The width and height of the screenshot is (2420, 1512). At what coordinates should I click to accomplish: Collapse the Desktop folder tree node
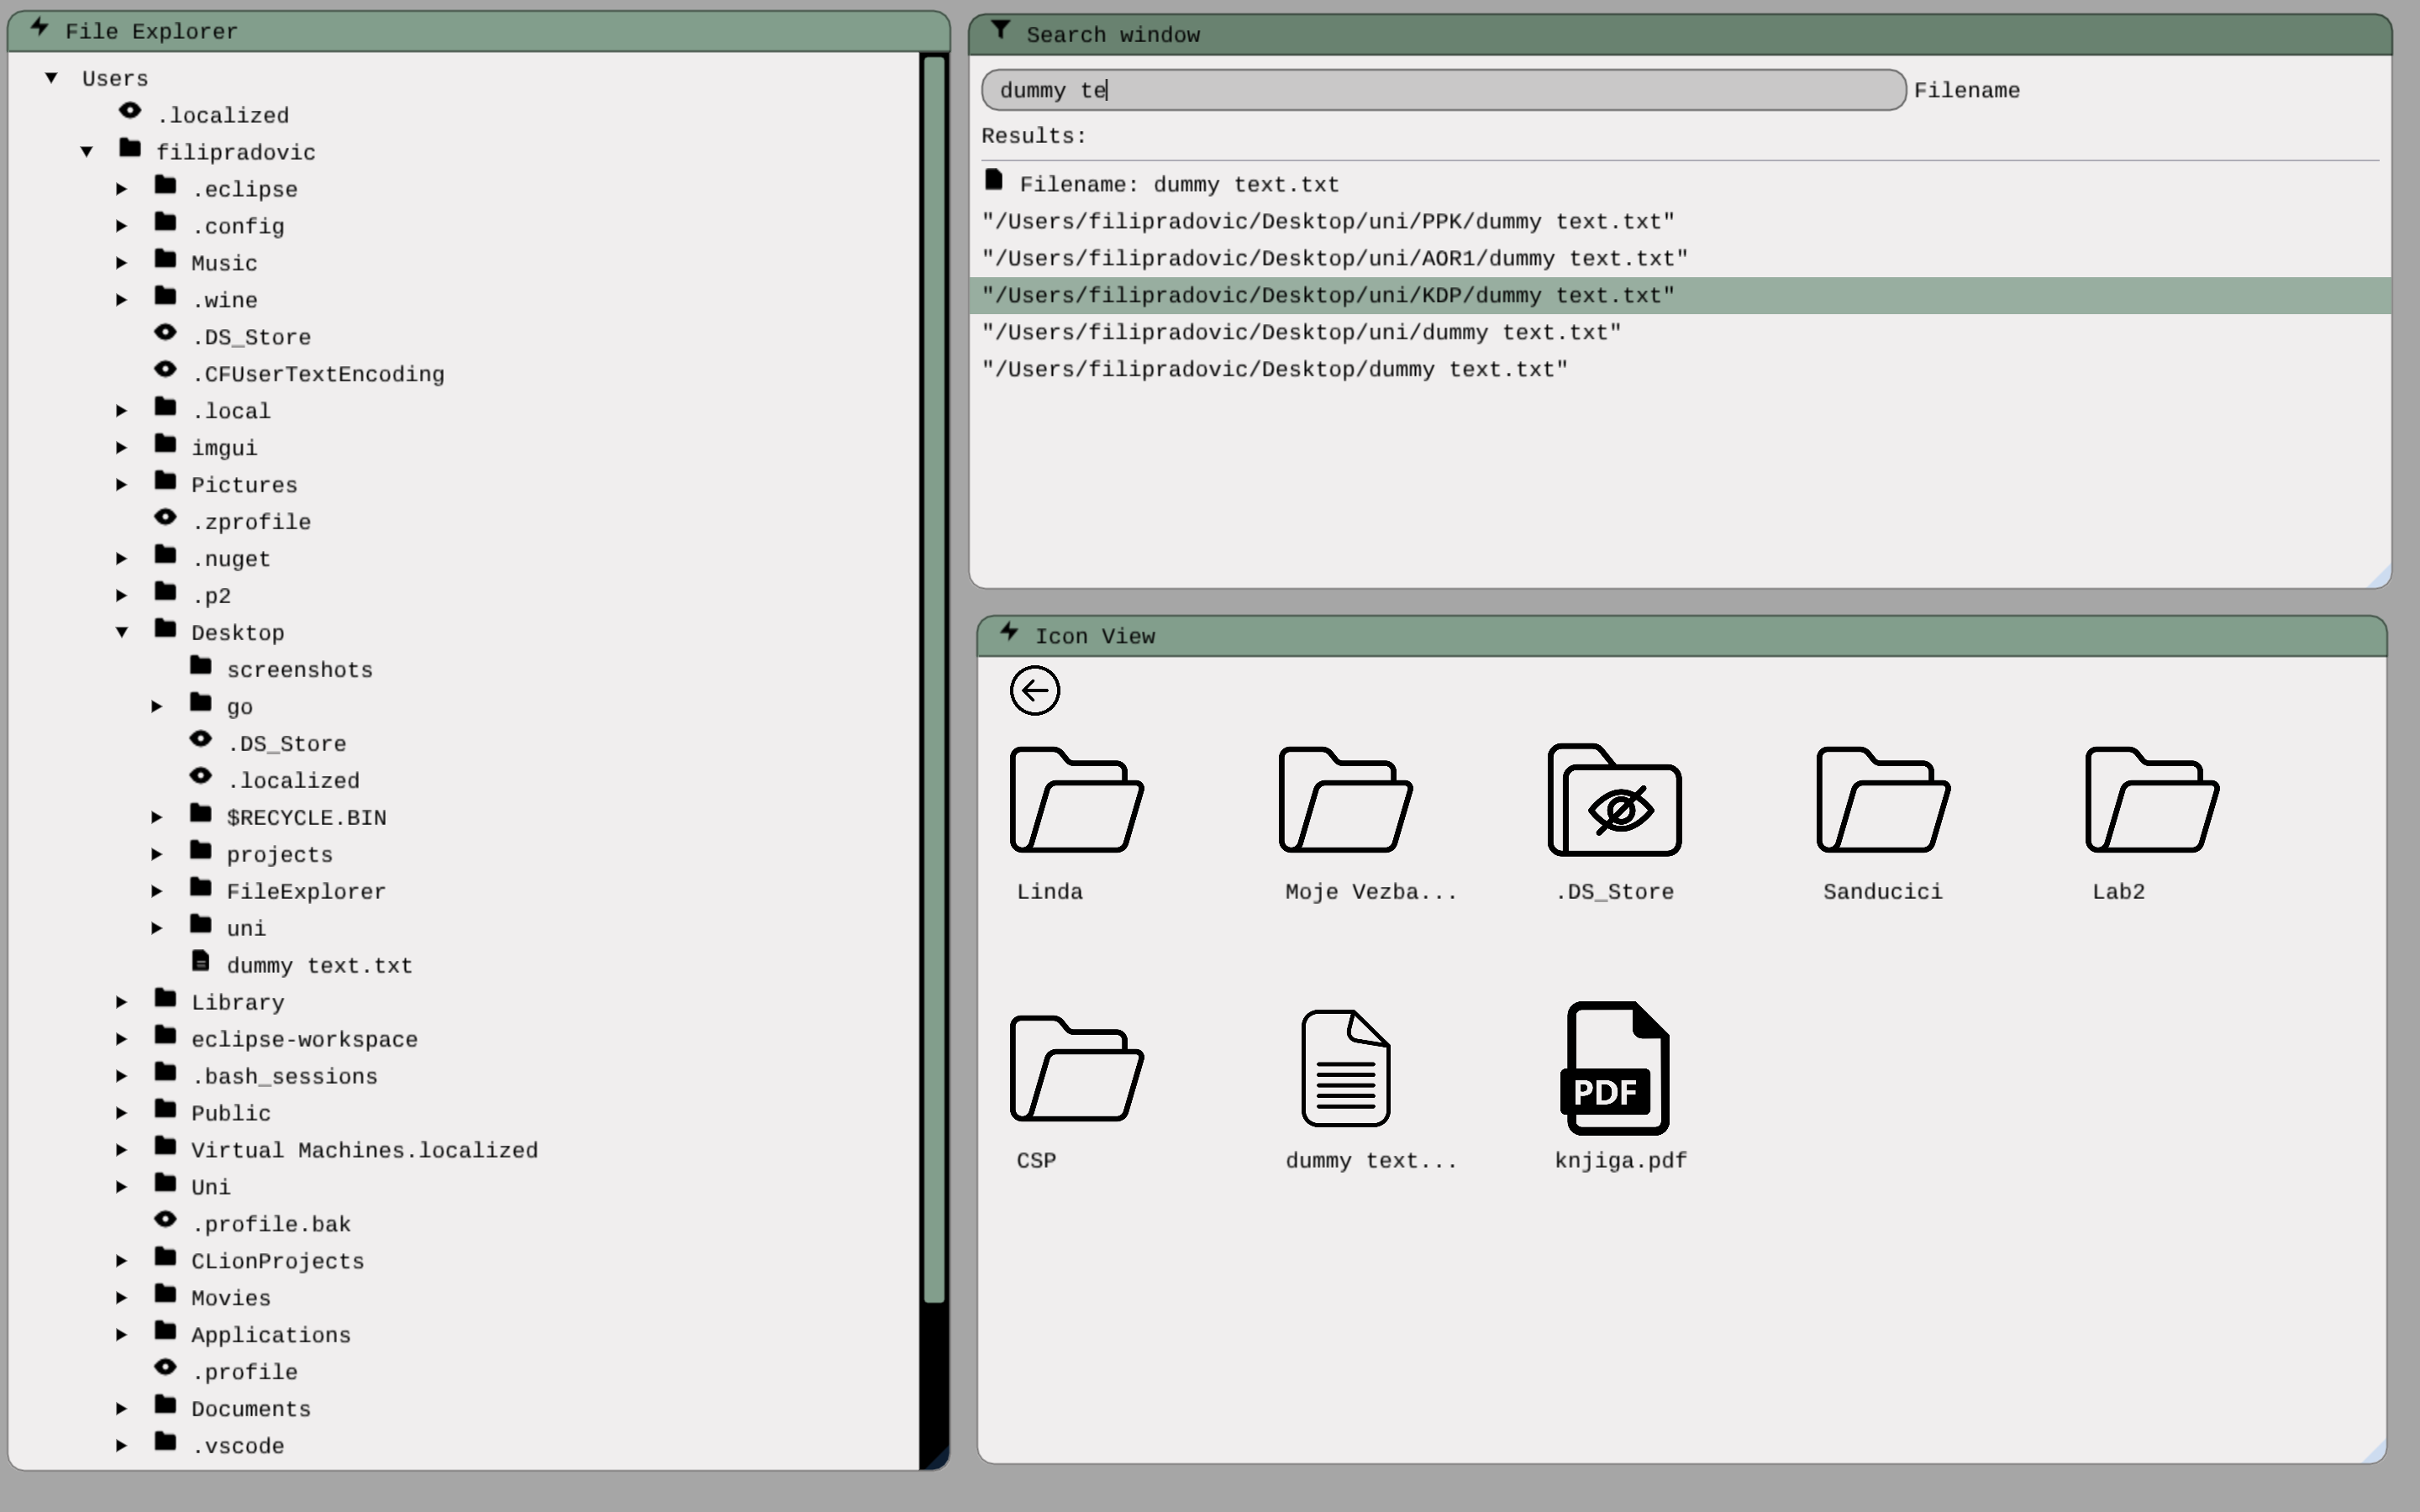pyautogui.click(x=122, y=632)
